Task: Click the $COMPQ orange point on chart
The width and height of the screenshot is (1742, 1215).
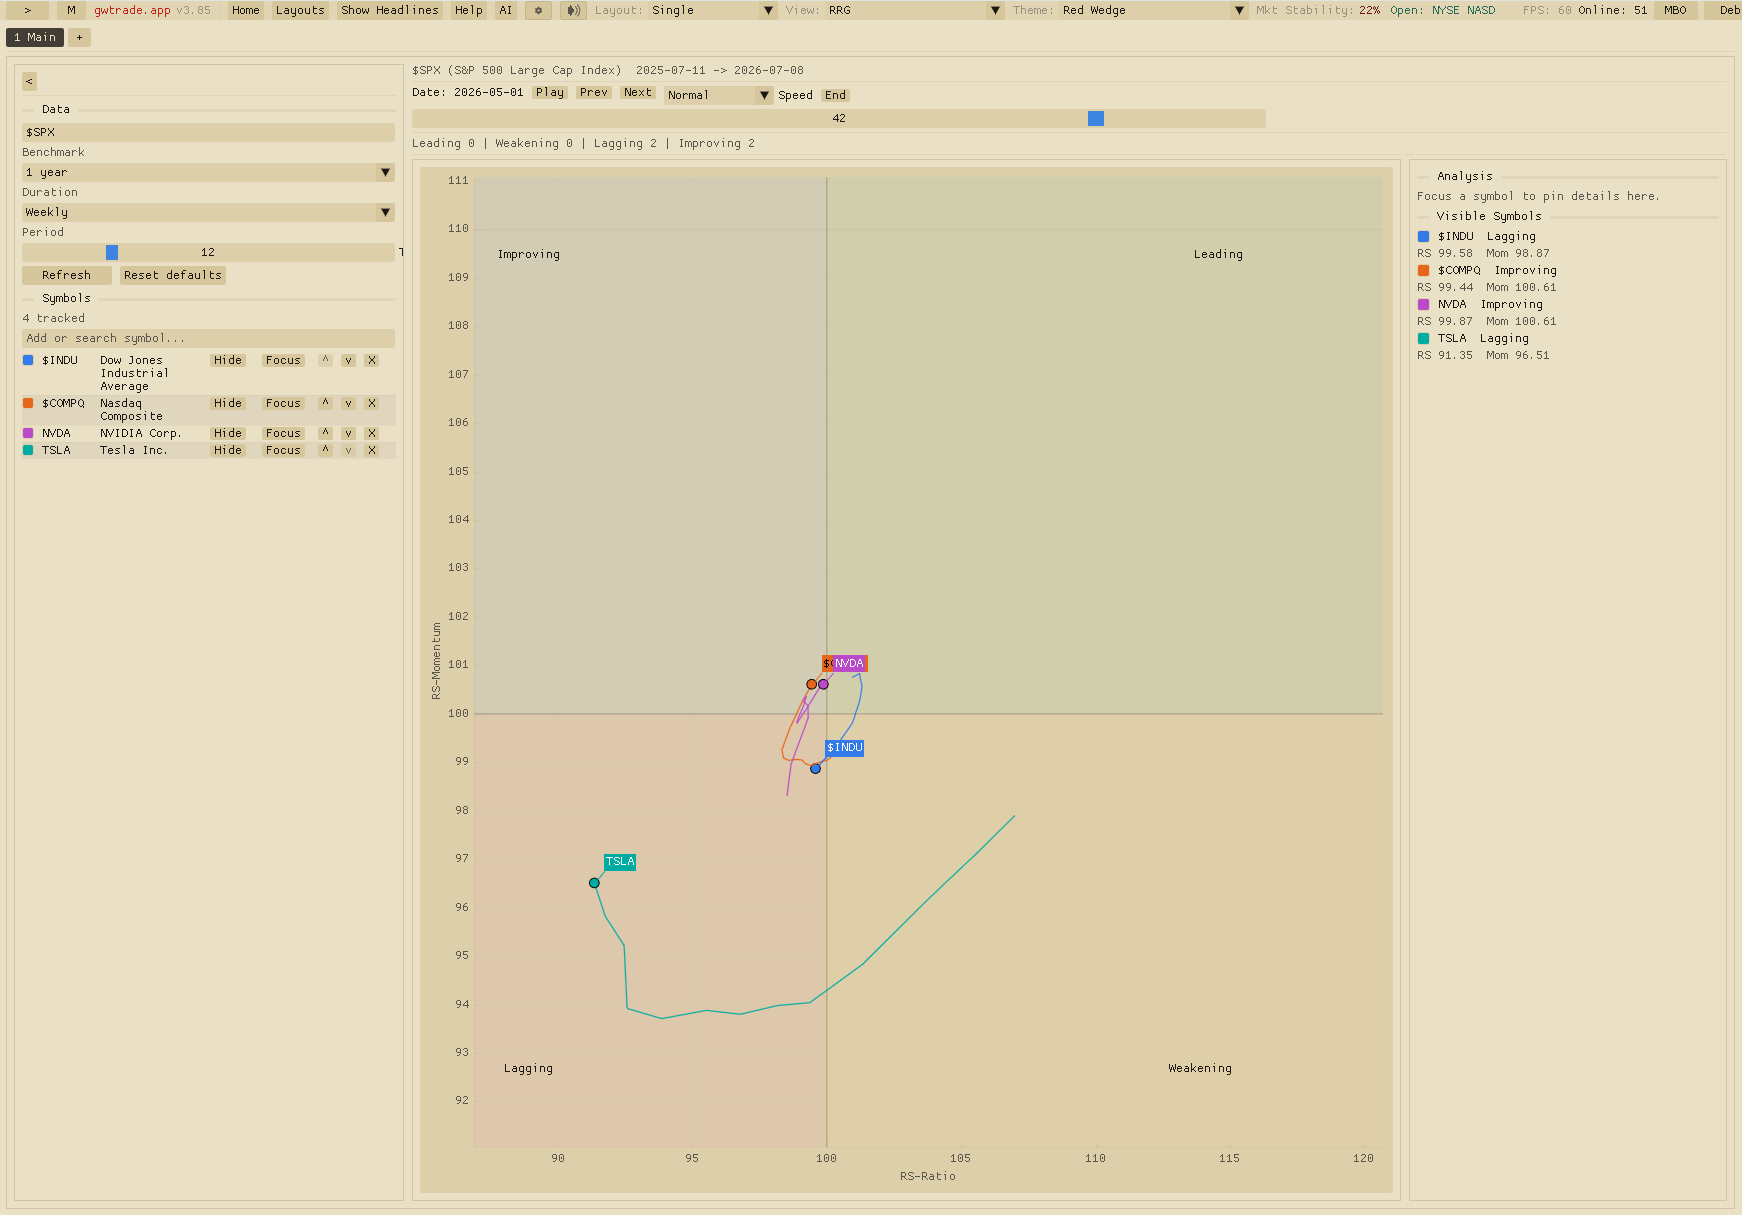Action: [811, 685]
